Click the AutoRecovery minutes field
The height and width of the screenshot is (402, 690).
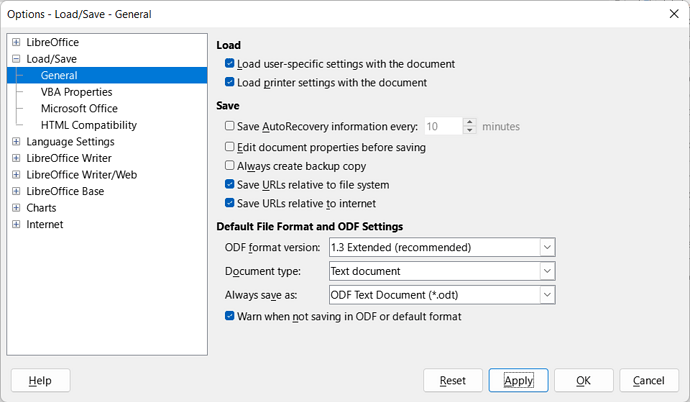point(443,126)
